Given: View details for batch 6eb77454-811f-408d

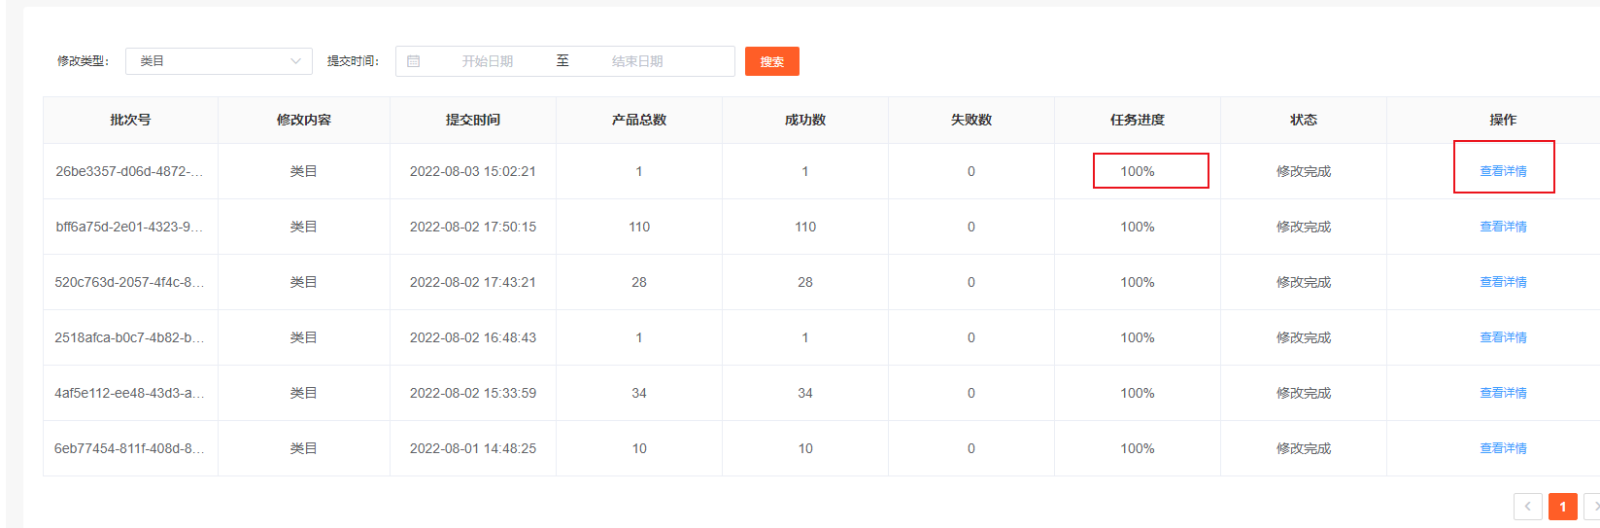Looking at the screenshot, I should coord(1503,448).
